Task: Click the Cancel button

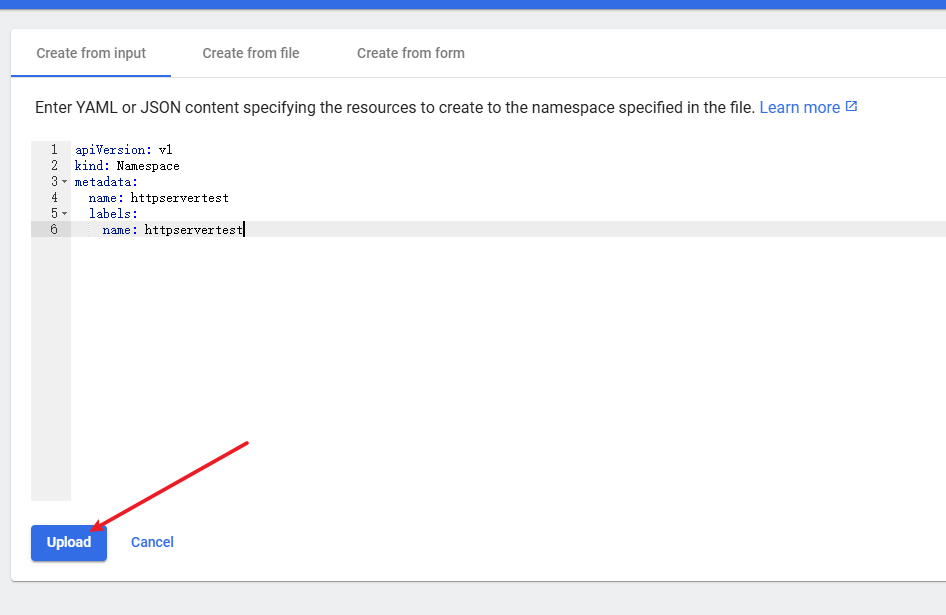Action: 152,542
